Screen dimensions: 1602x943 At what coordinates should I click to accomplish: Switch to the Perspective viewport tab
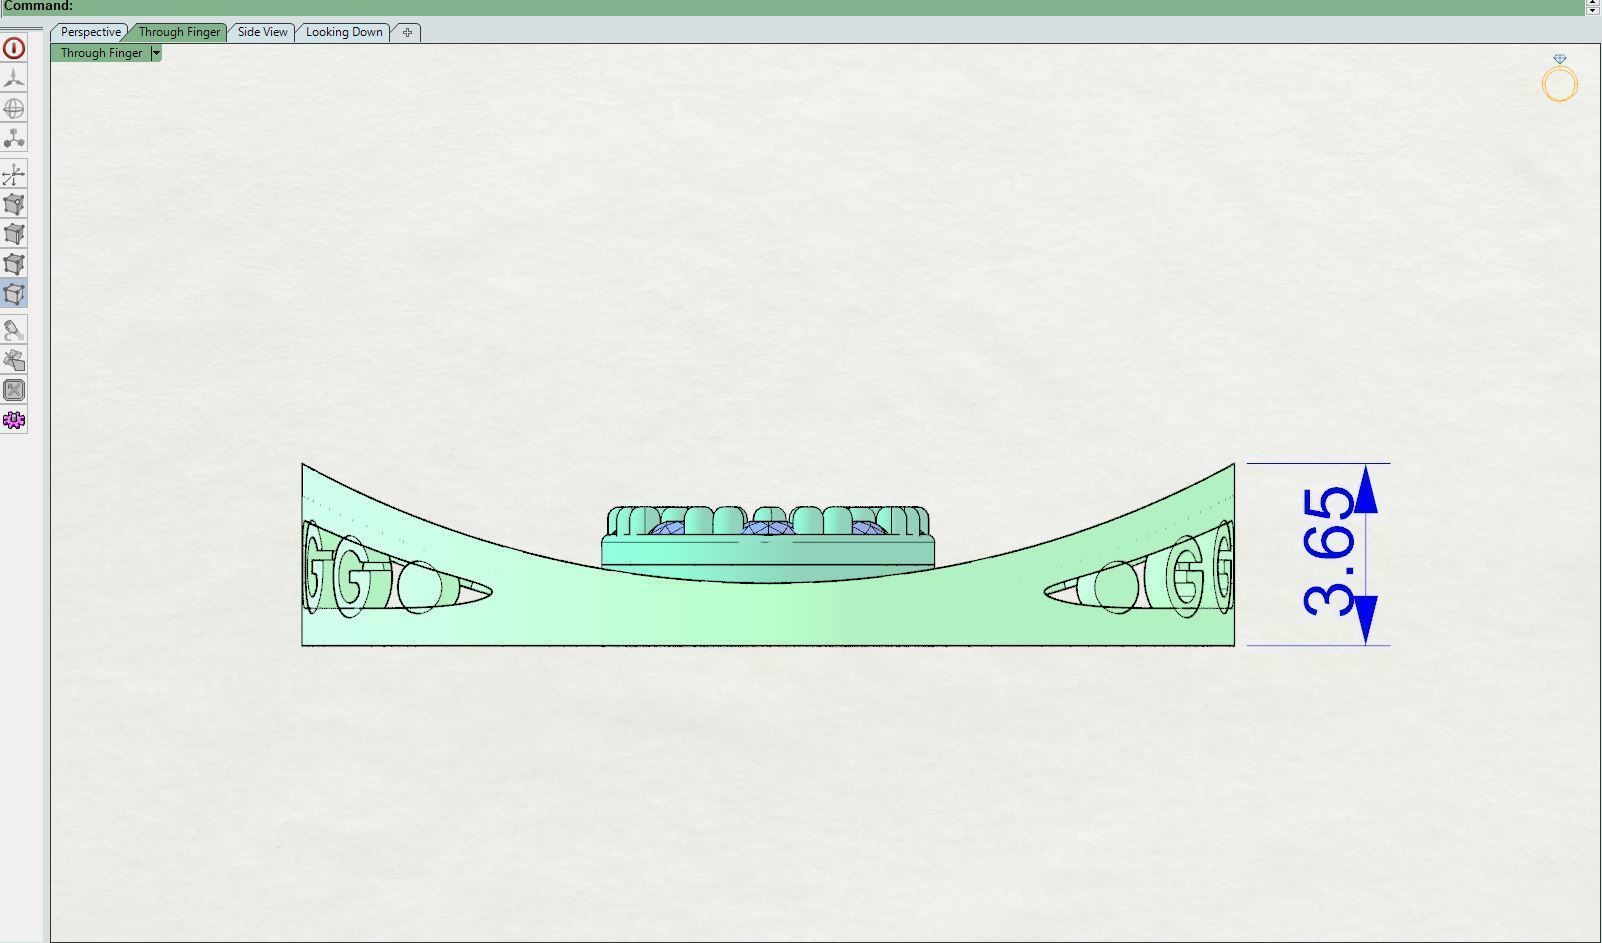click(x=90, y=32)
